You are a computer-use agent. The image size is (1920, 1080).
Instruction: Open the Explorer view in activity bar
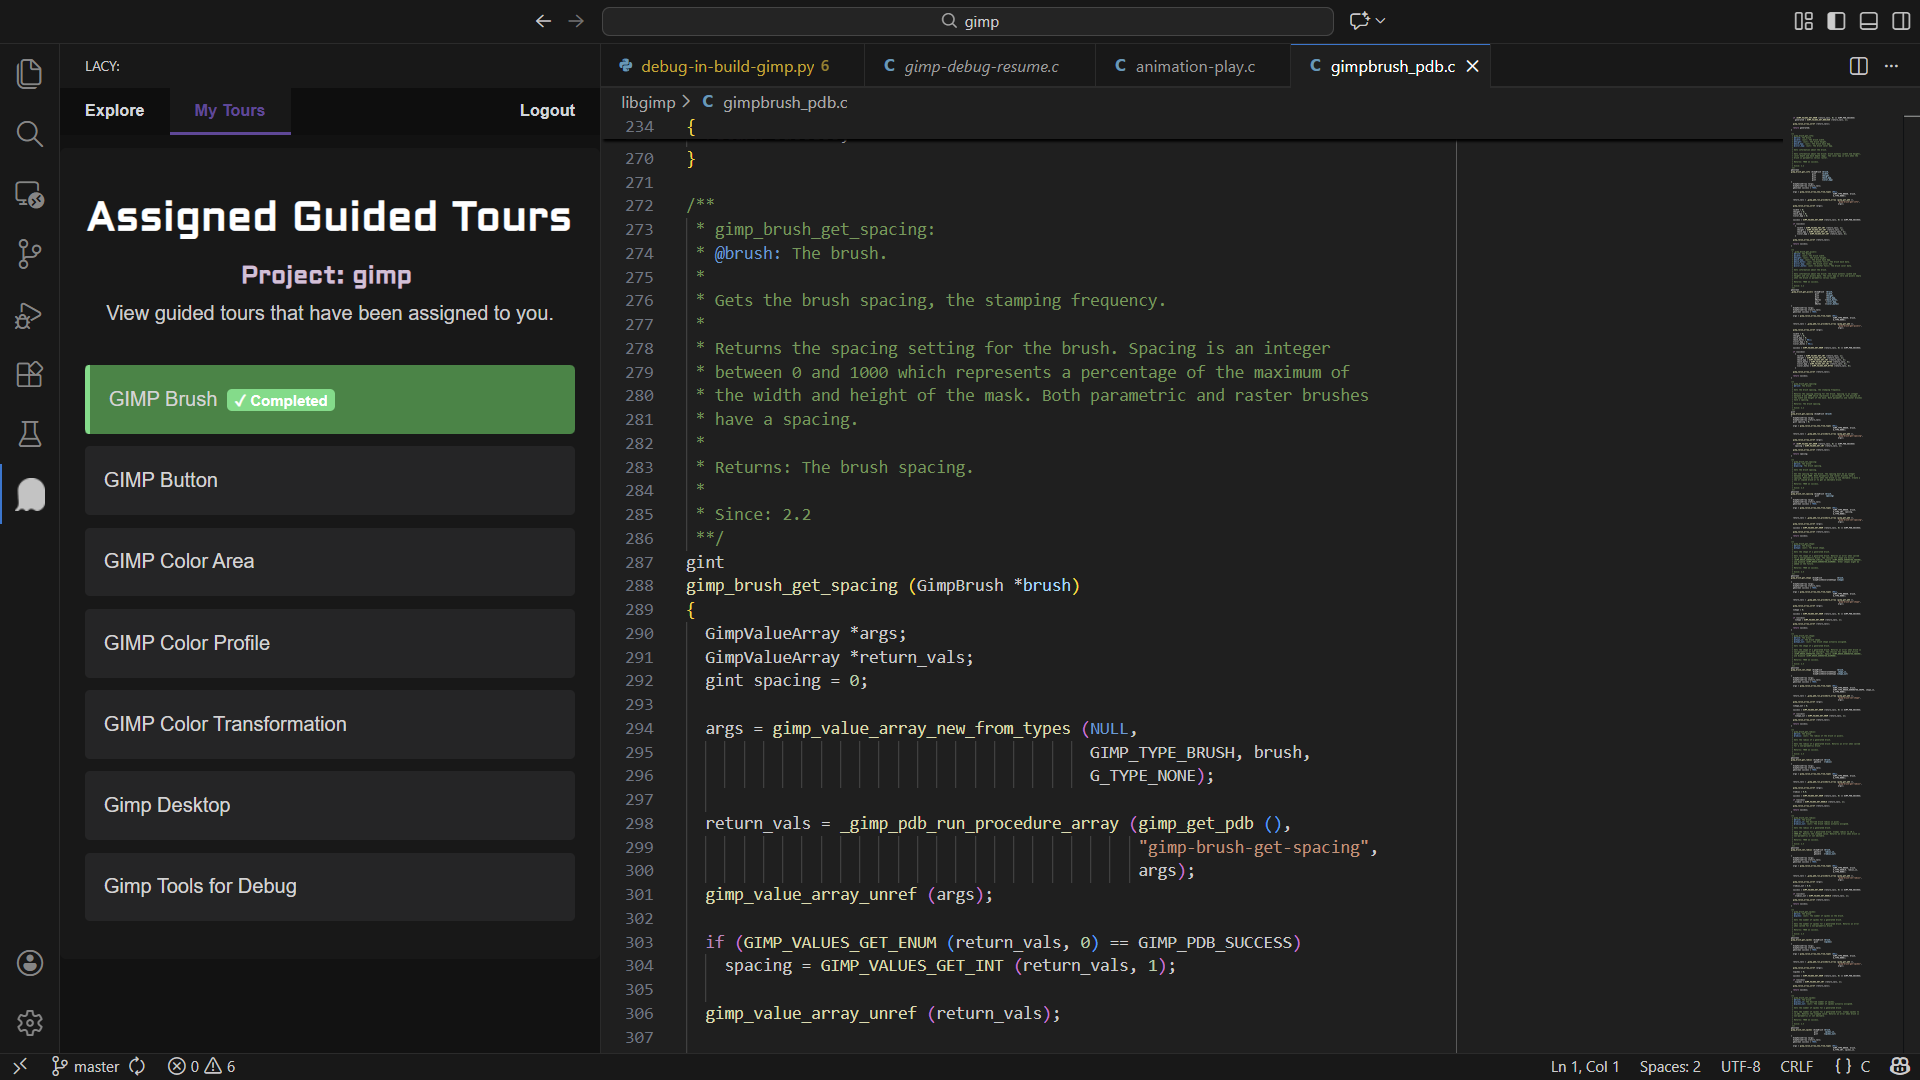click(30, 73)
